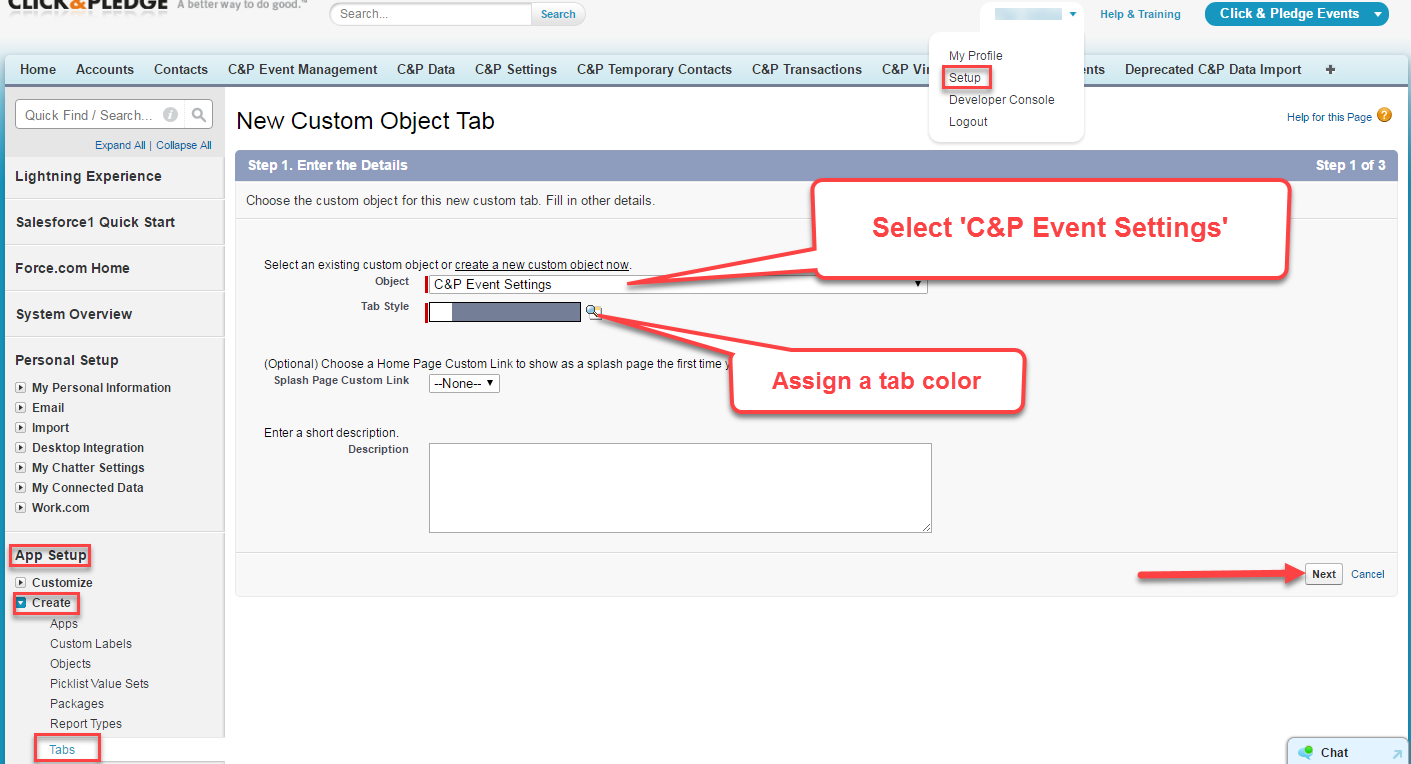Viewport: 1411px width, 764px height.
Task: Open the C&P Data tab
Action: (426, 69)
